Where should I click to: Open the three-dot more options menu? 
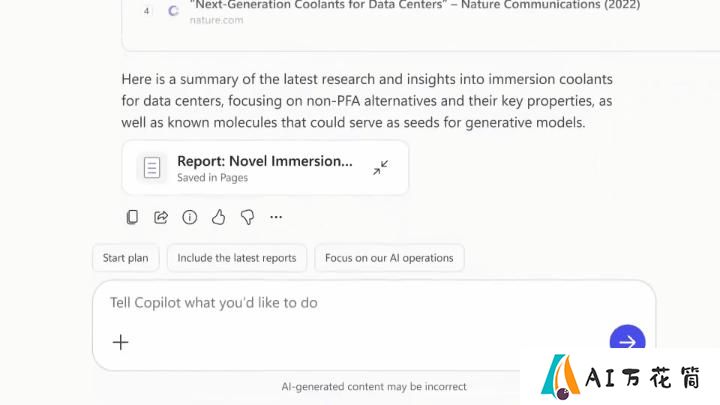[276, 217]
